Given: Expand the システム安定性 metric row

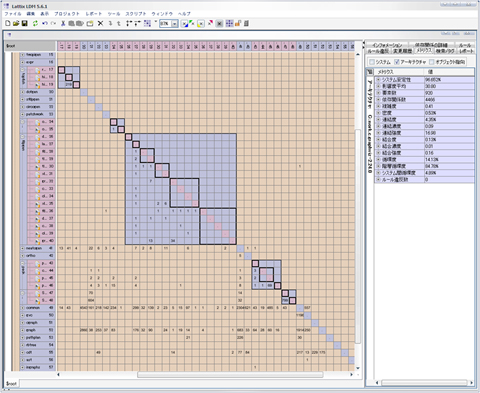Looking at the screenshot, I should [379, 80].
